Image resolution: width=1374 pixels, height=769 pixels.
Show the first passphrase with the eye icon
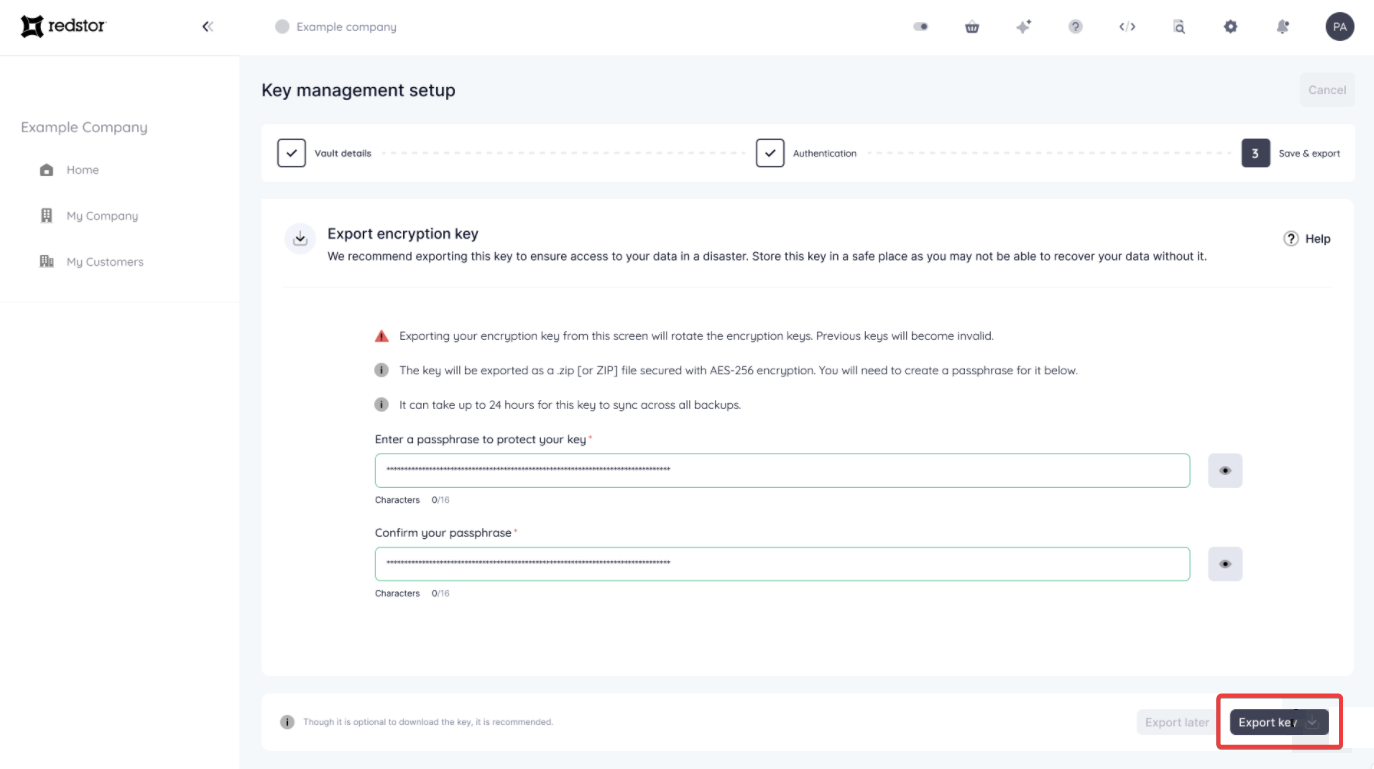point(1225,470)
